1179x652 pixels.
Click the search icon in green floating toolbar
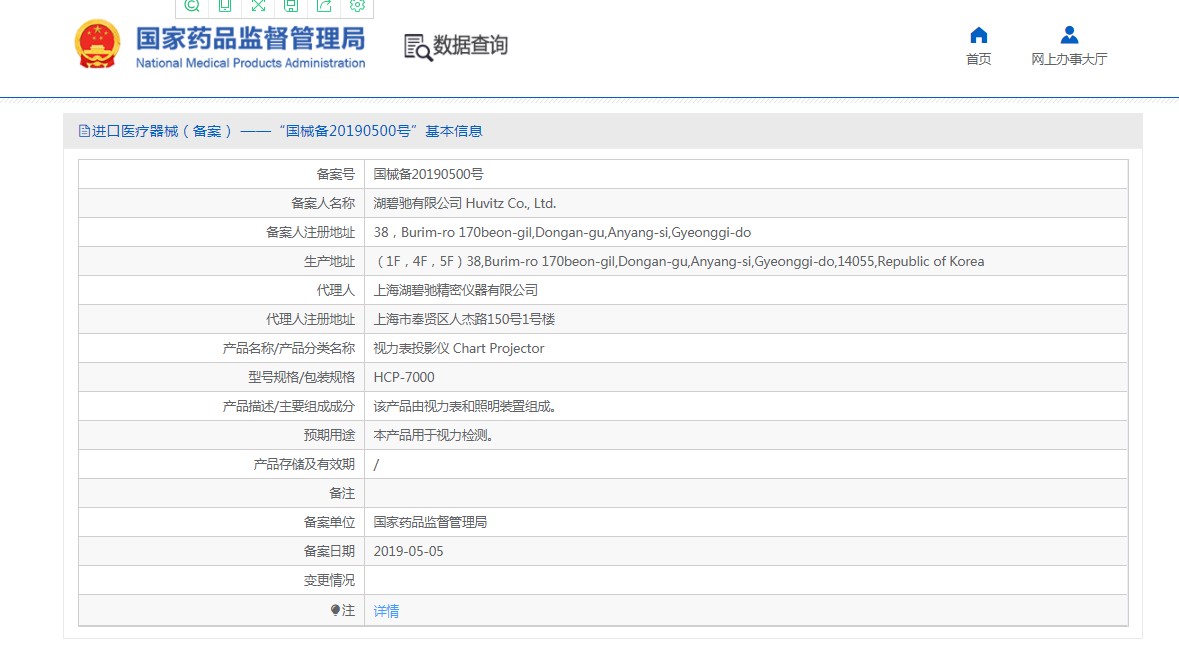click(x=192, y=6)
